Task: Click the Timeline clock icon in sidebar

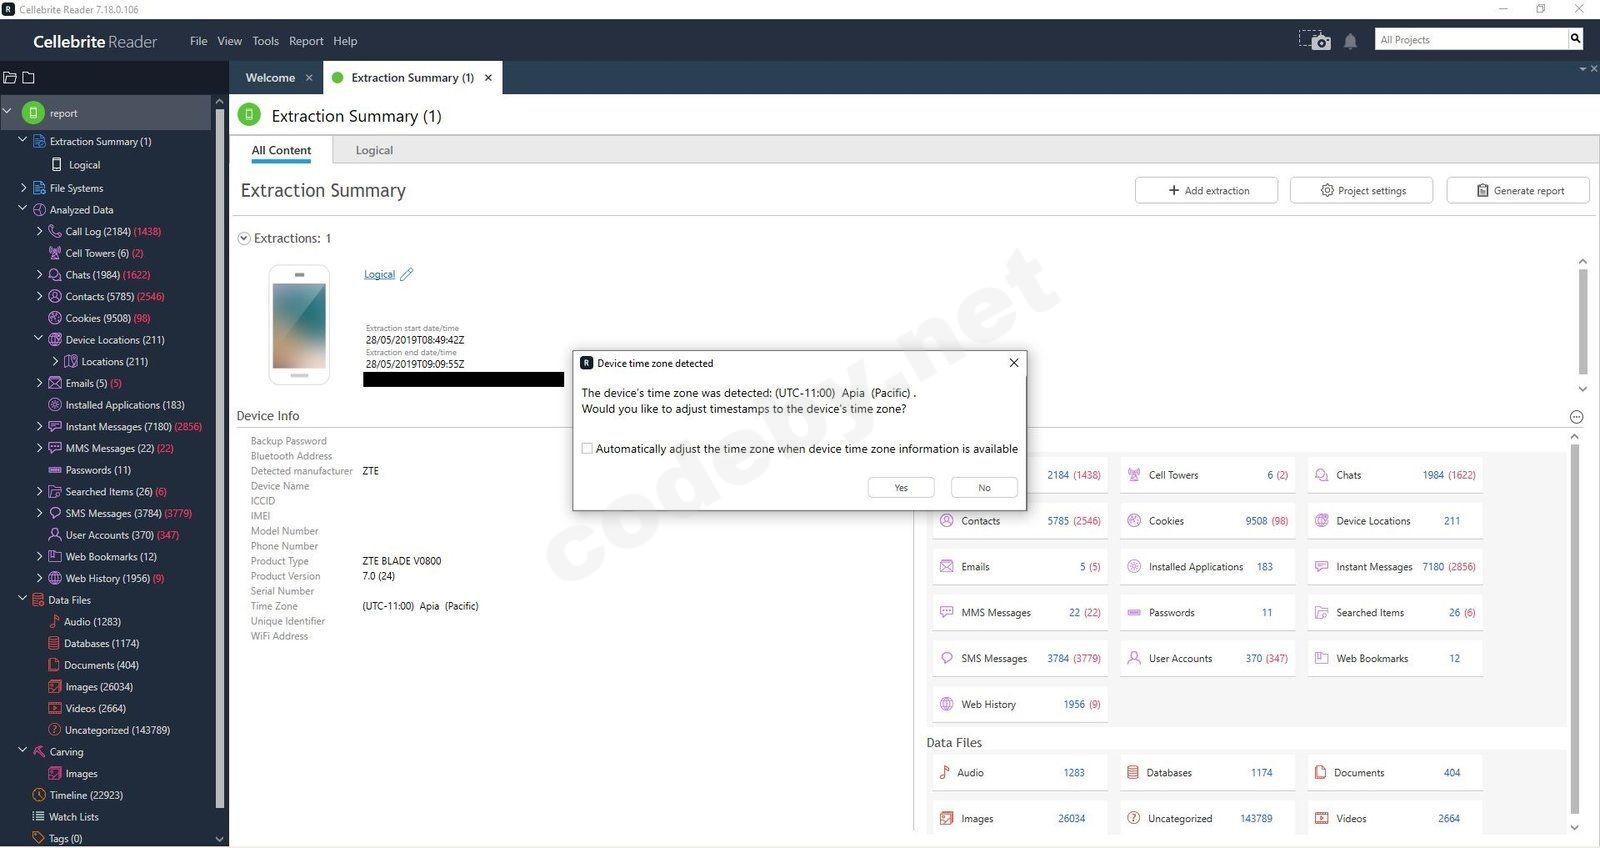Action: point(39,795)
